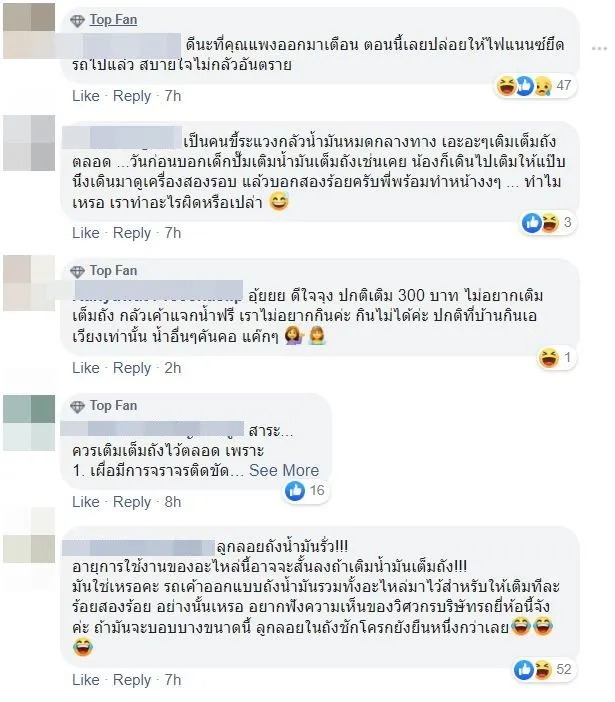This screenshot has height=702, width=615.
Task: Reply to the first comment posted 7h ago
Action: 132,96
